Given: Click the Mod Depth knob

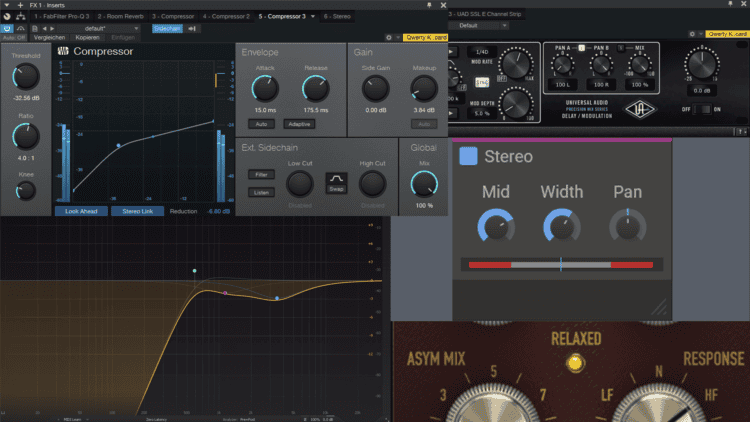Looking at the screenshot, I should (516, 103).
